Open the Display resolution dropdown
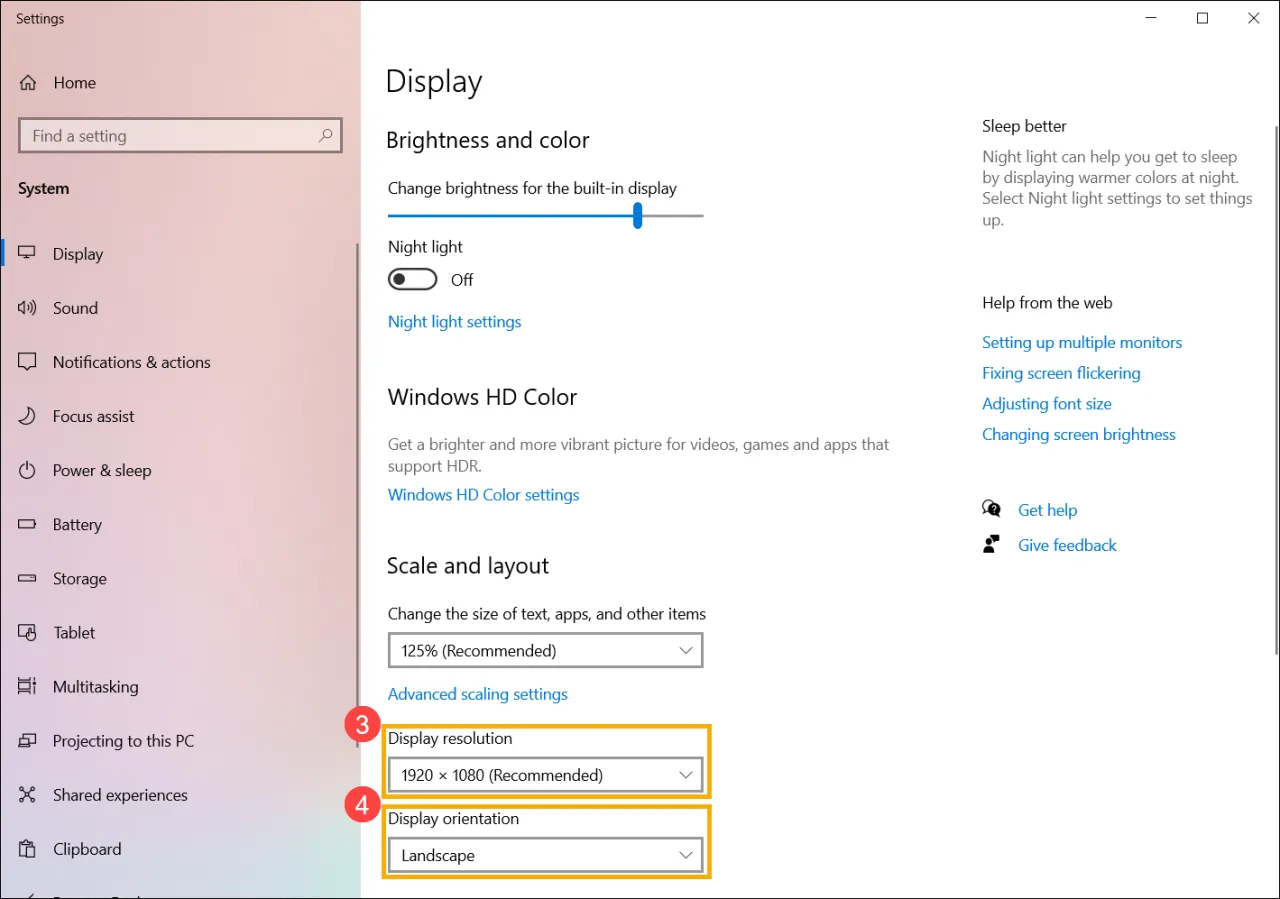The height and width of the screenshot is (899, 1280). (545, 774)
